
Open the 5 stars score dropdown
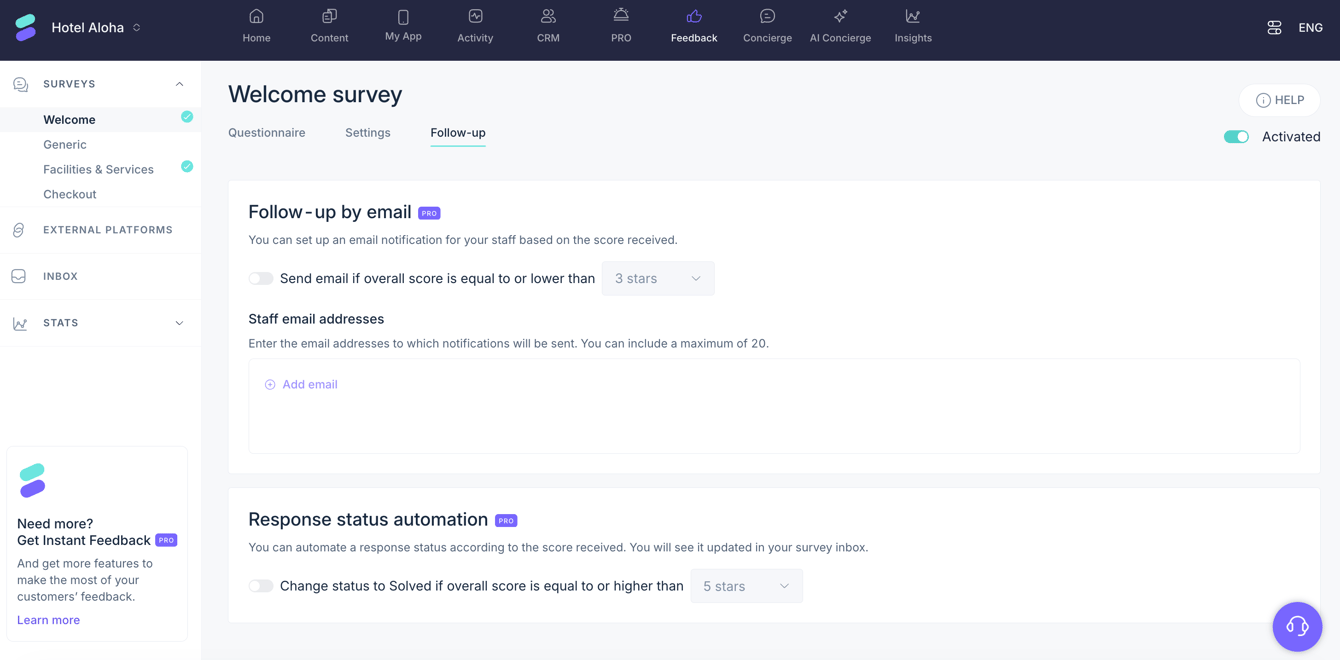pyautogui.click(x=746, y=586)
